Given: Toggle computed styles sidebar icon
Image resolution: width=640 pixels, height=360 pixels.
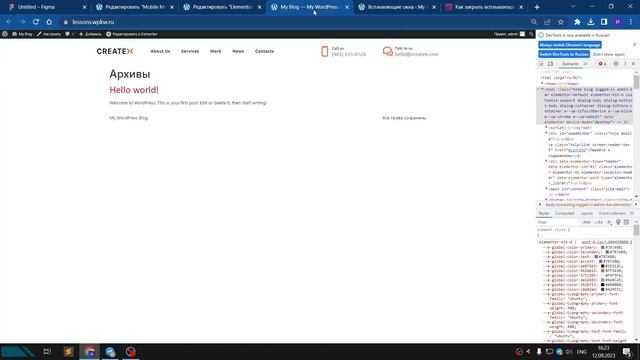Looking at the screenshot, I should (x=627, y=222).
